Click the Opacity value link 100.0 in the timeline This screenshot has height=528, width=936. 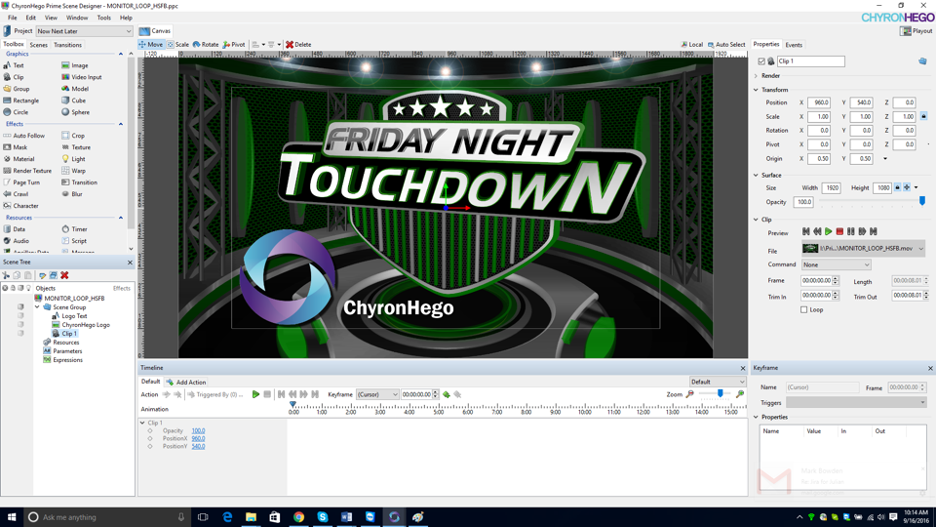pyautogui.click(x=198, y=431)
